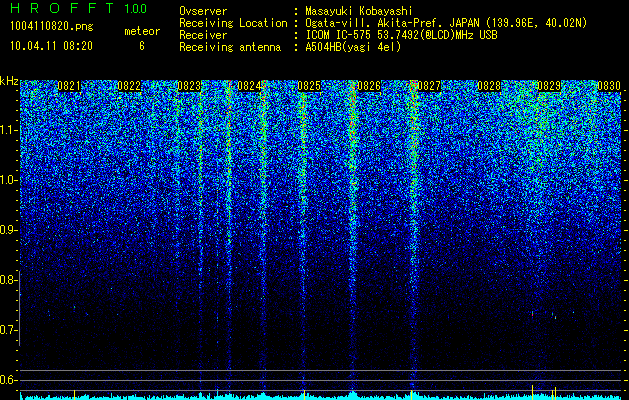Click the 0830 time marker
Image resolution: width=629 pixels, height=400 pixels.
pos(609,86)
